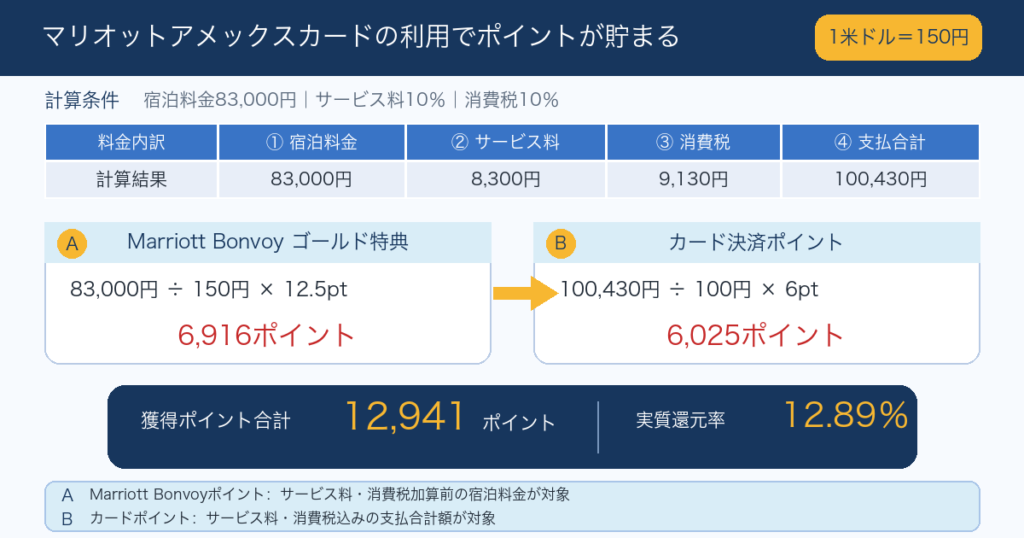Click the "1米ドル=150円" exchange rate badge

[898, 37]
